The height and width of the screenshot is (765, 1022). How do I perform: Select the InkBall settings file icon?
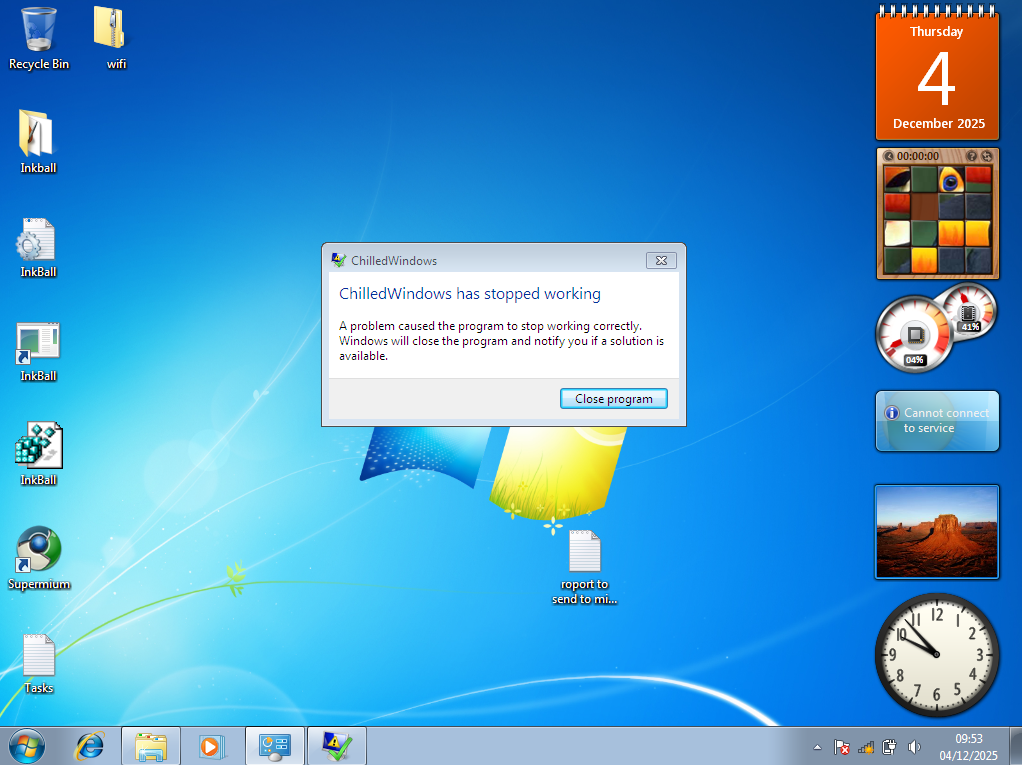point(38,247)
